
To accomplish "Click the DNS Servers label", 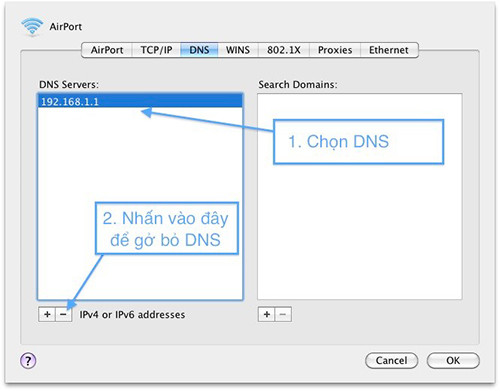I will tap(69, 85).
